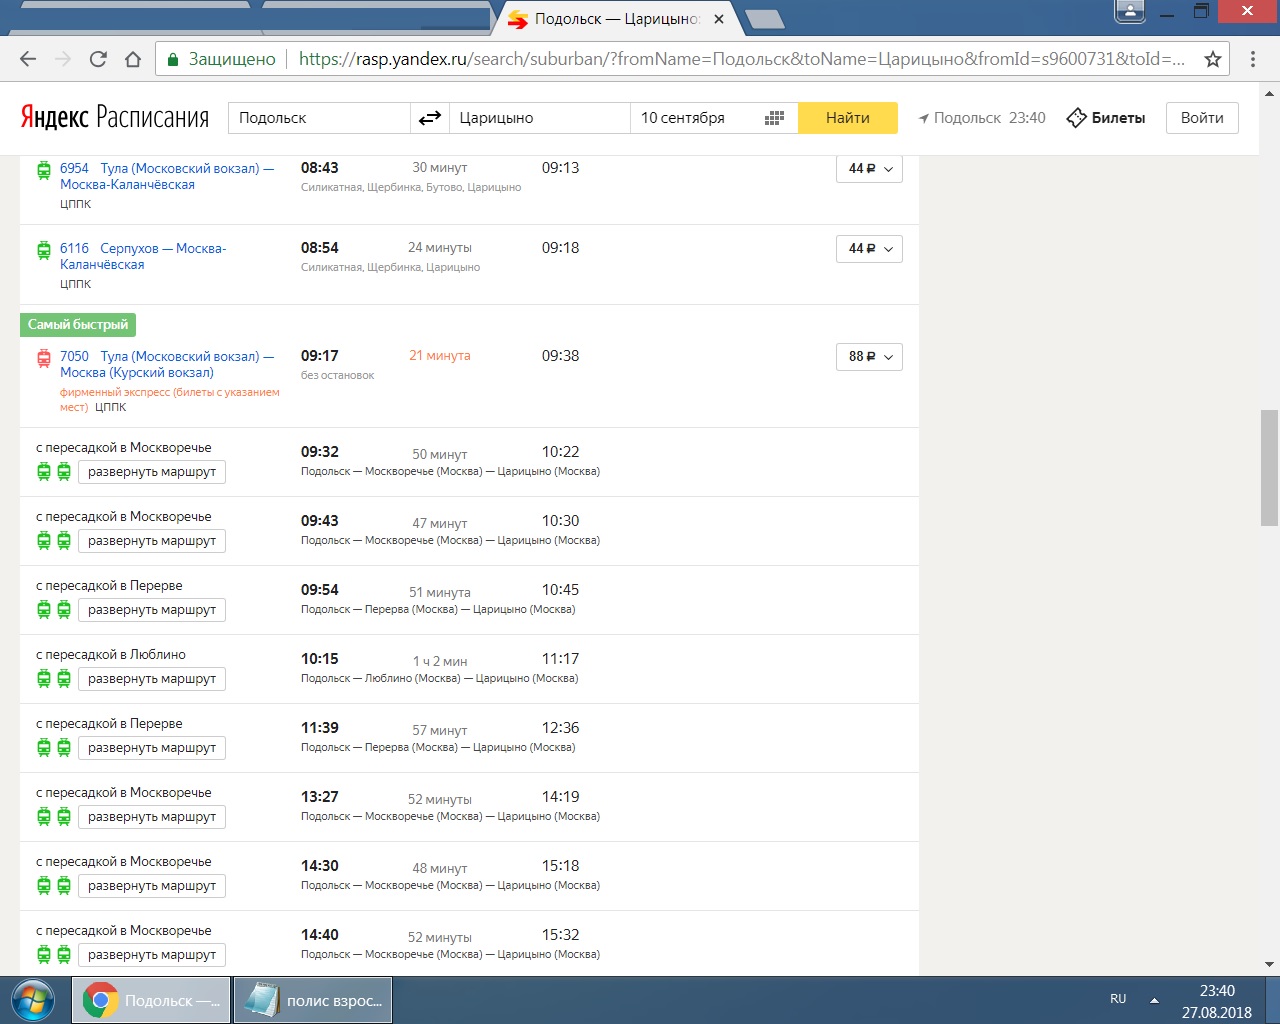Reload the page in the browser

(x=98, y=59)
